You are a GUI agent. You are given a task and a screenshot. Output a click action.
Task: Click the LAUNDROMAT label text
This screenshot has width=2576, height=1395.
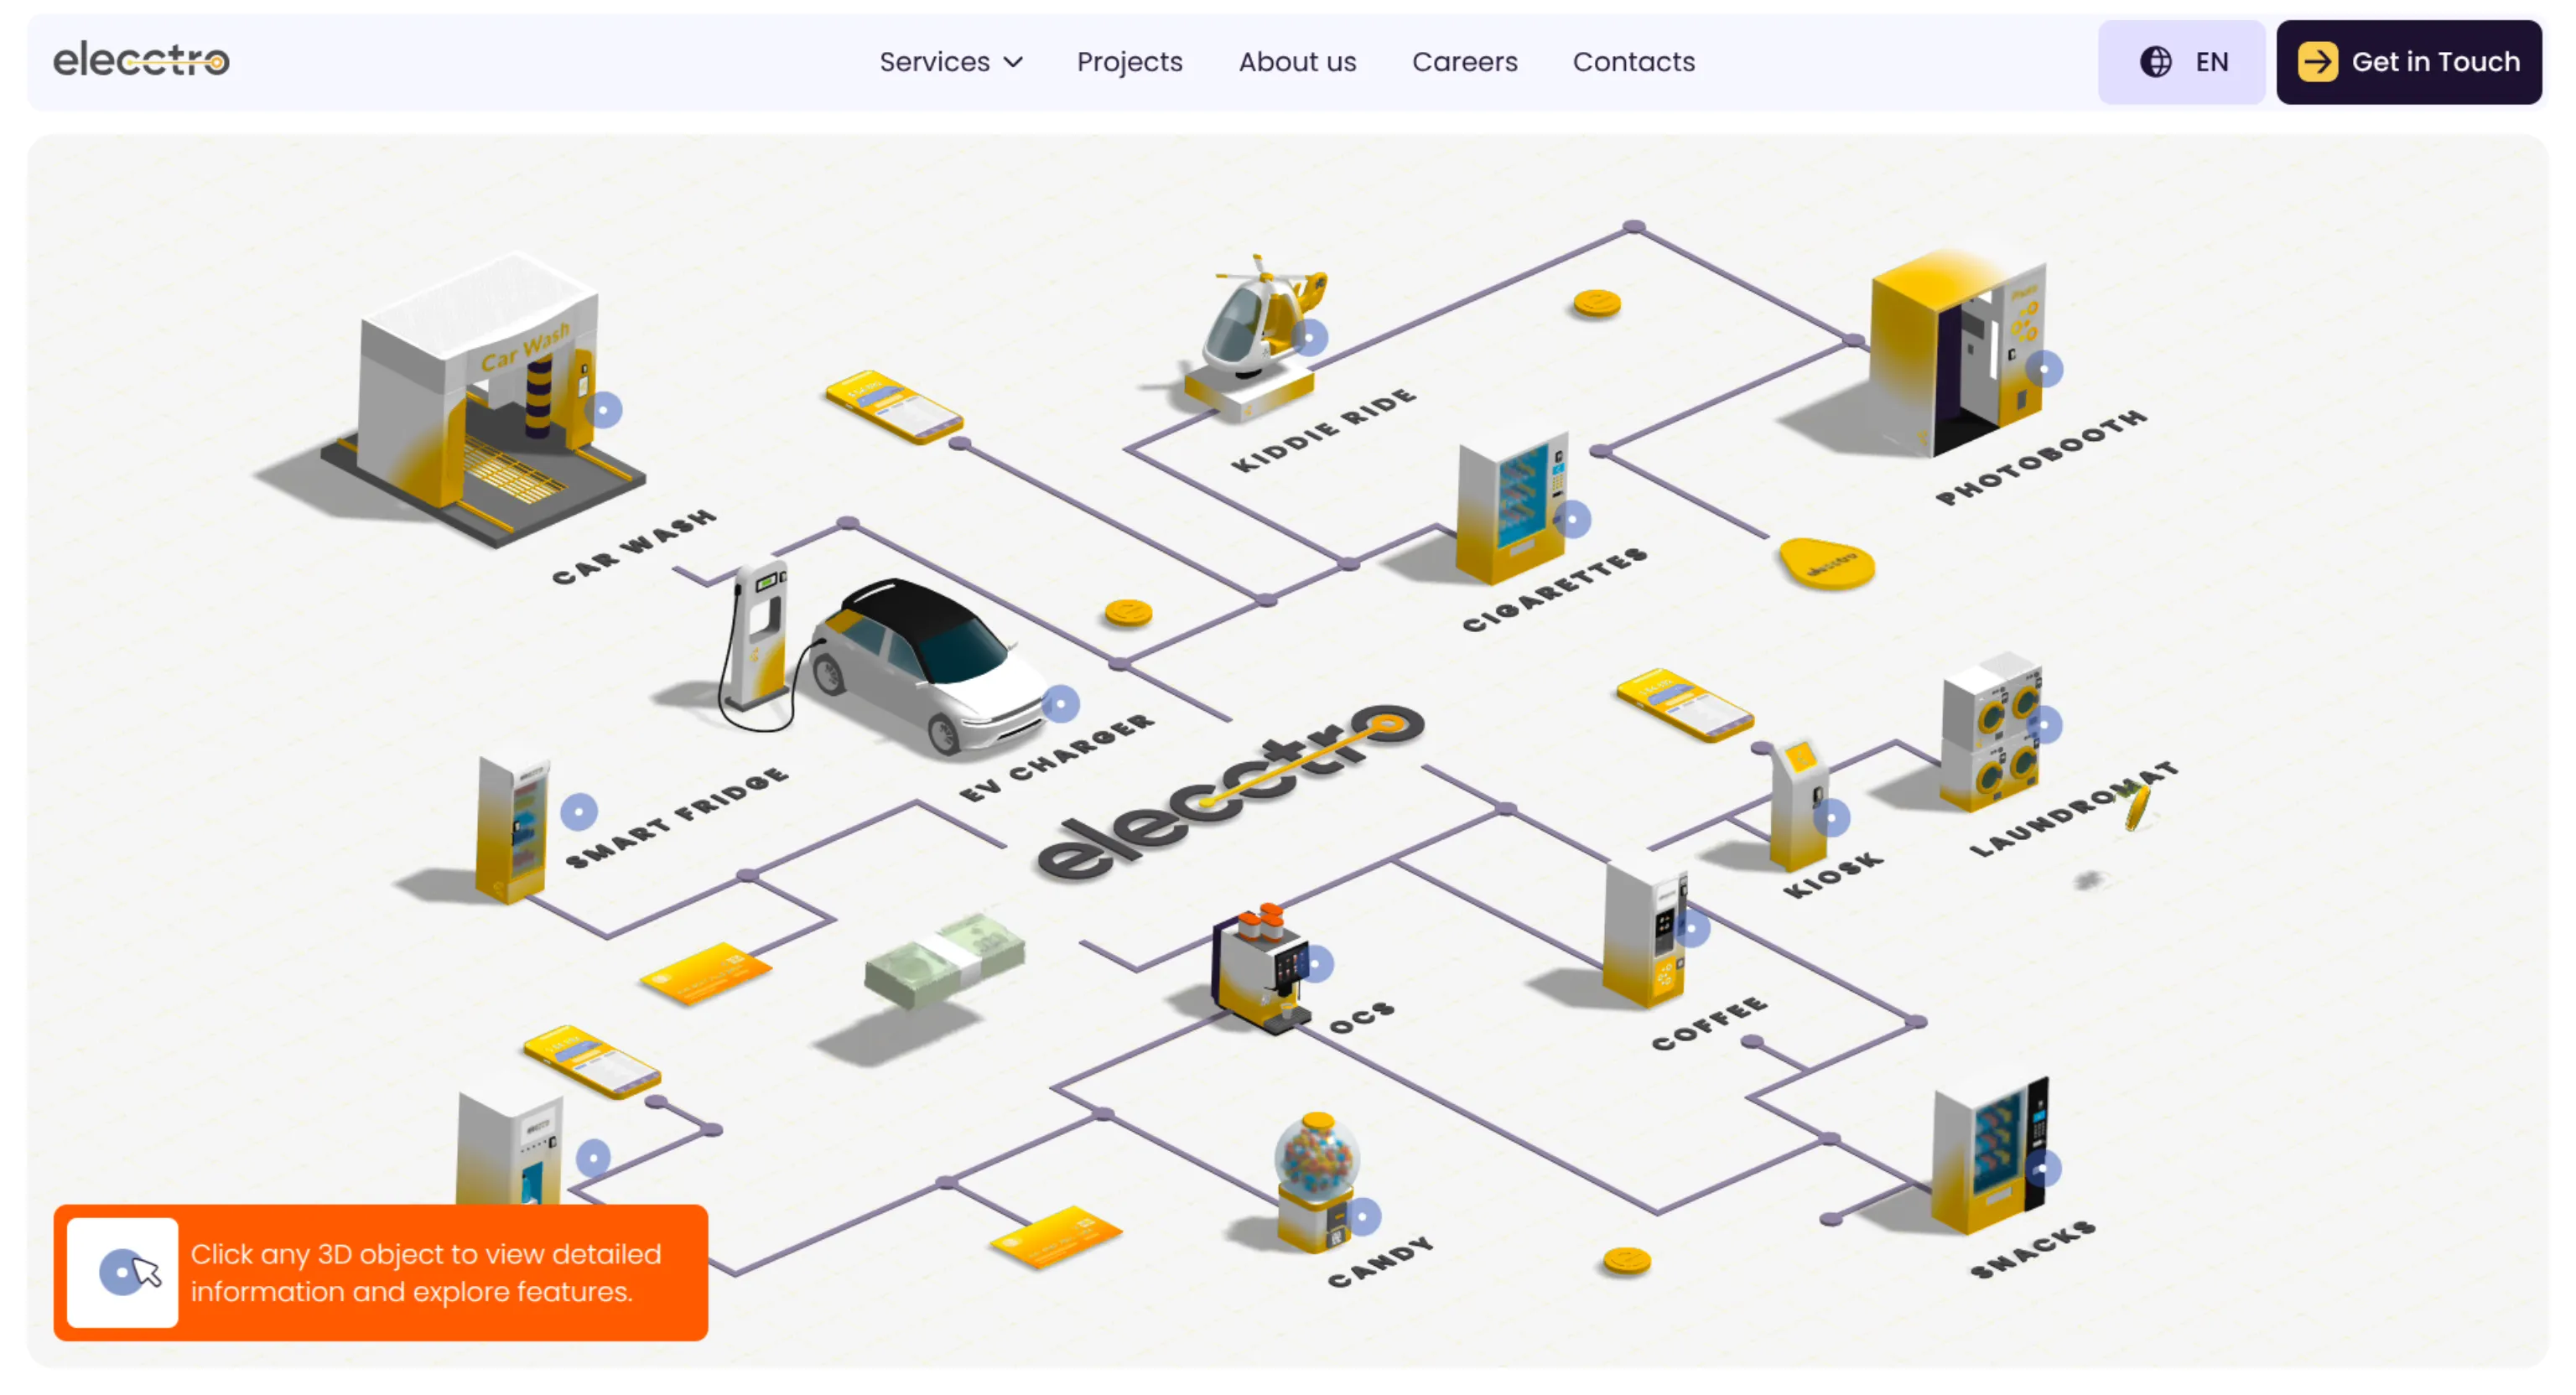(x=2072, y=810)
